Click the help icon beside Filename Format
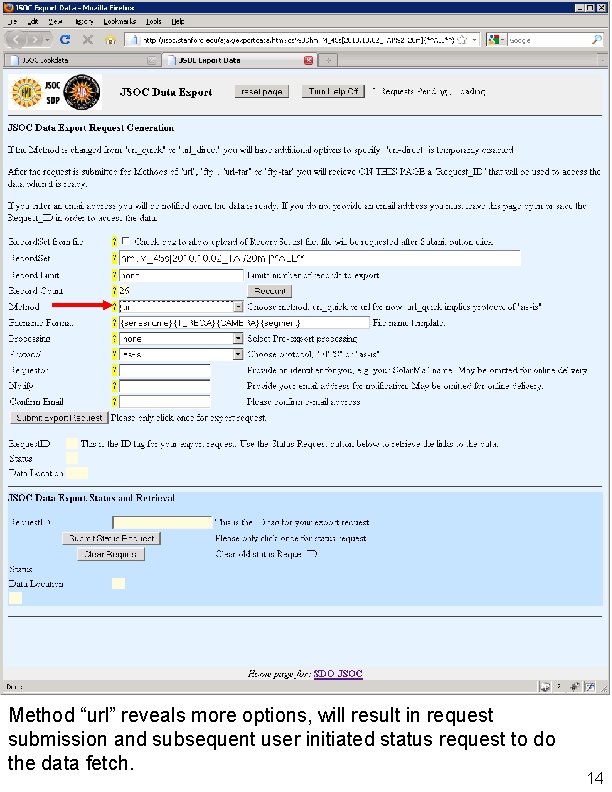Screen dimensions: 612x792 (114, 322)
